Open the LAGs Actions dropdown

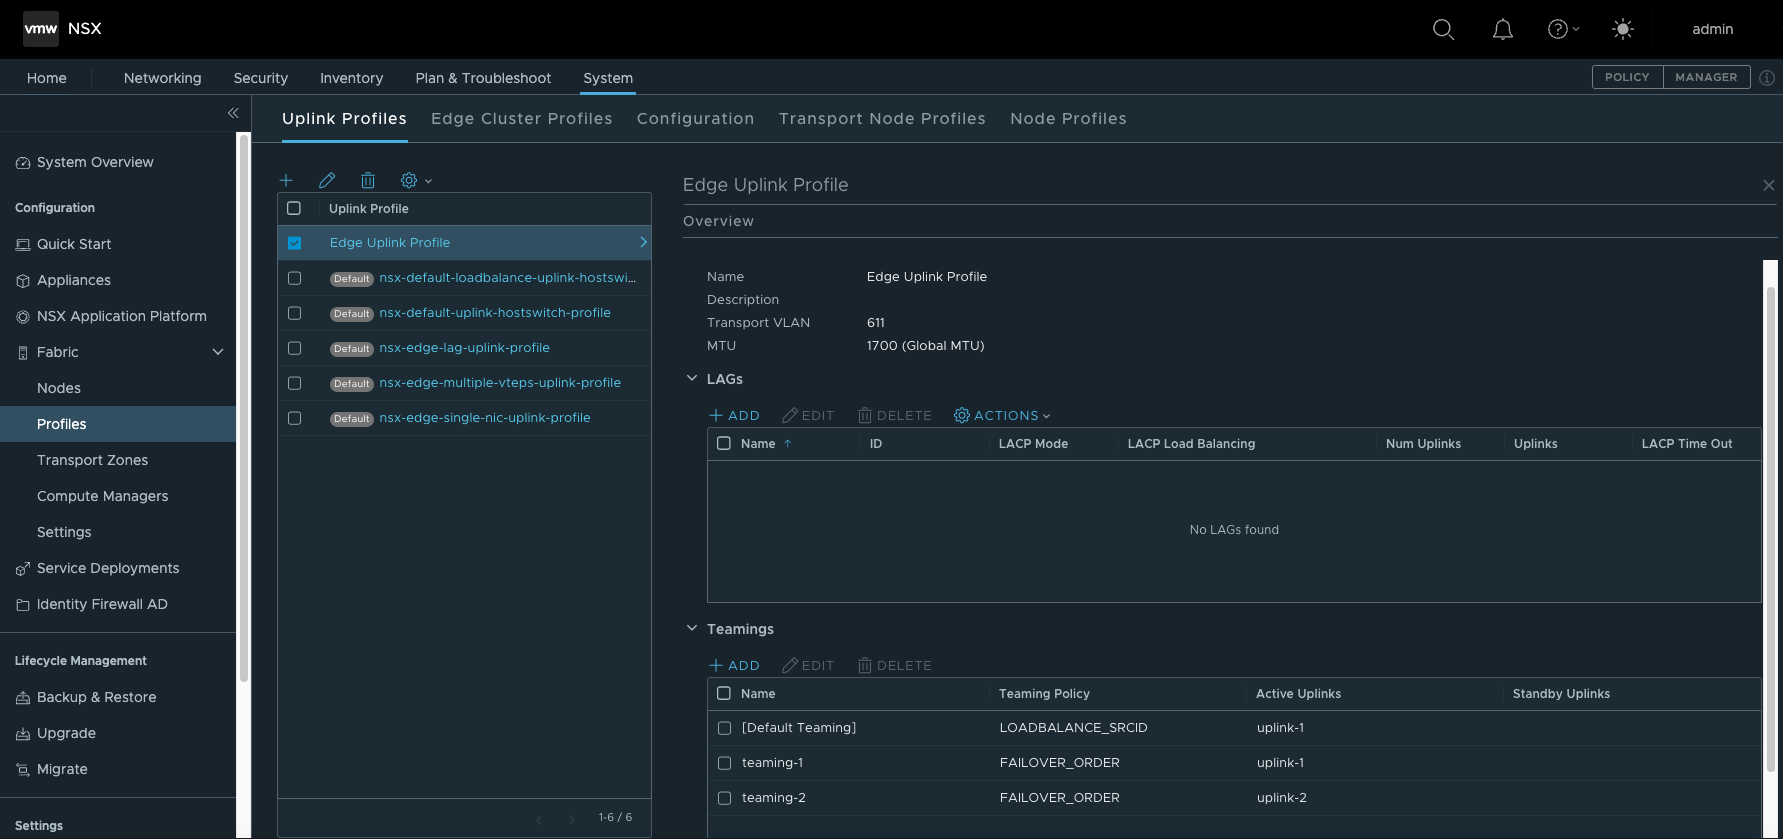click(x=1002, y=415)
